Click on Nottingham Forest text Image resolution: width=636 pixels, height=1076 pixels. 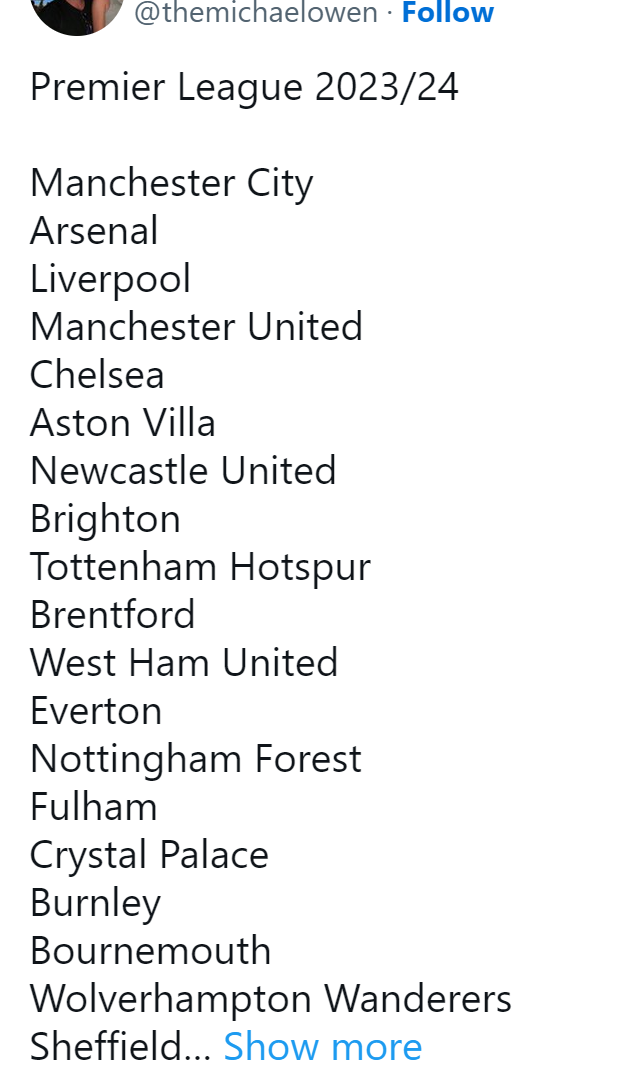pos(196,759)
